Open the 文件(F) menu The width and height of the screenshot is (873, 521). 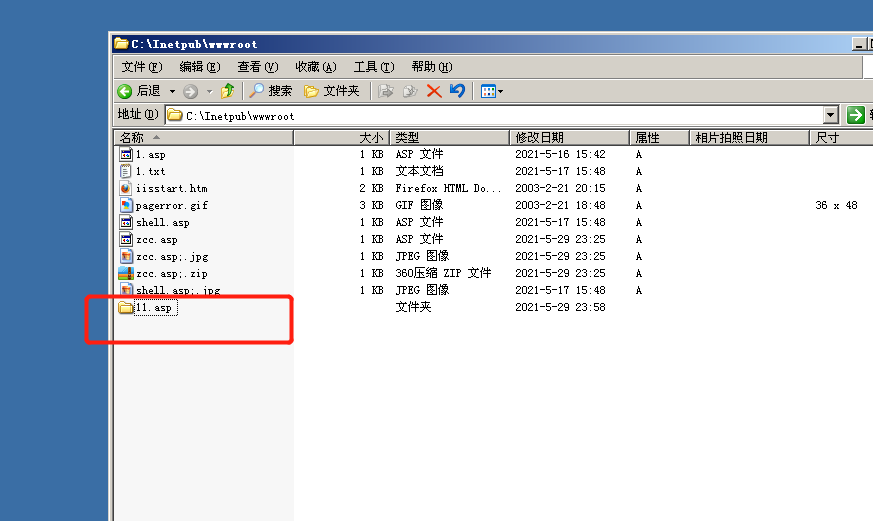pos(142,67)
